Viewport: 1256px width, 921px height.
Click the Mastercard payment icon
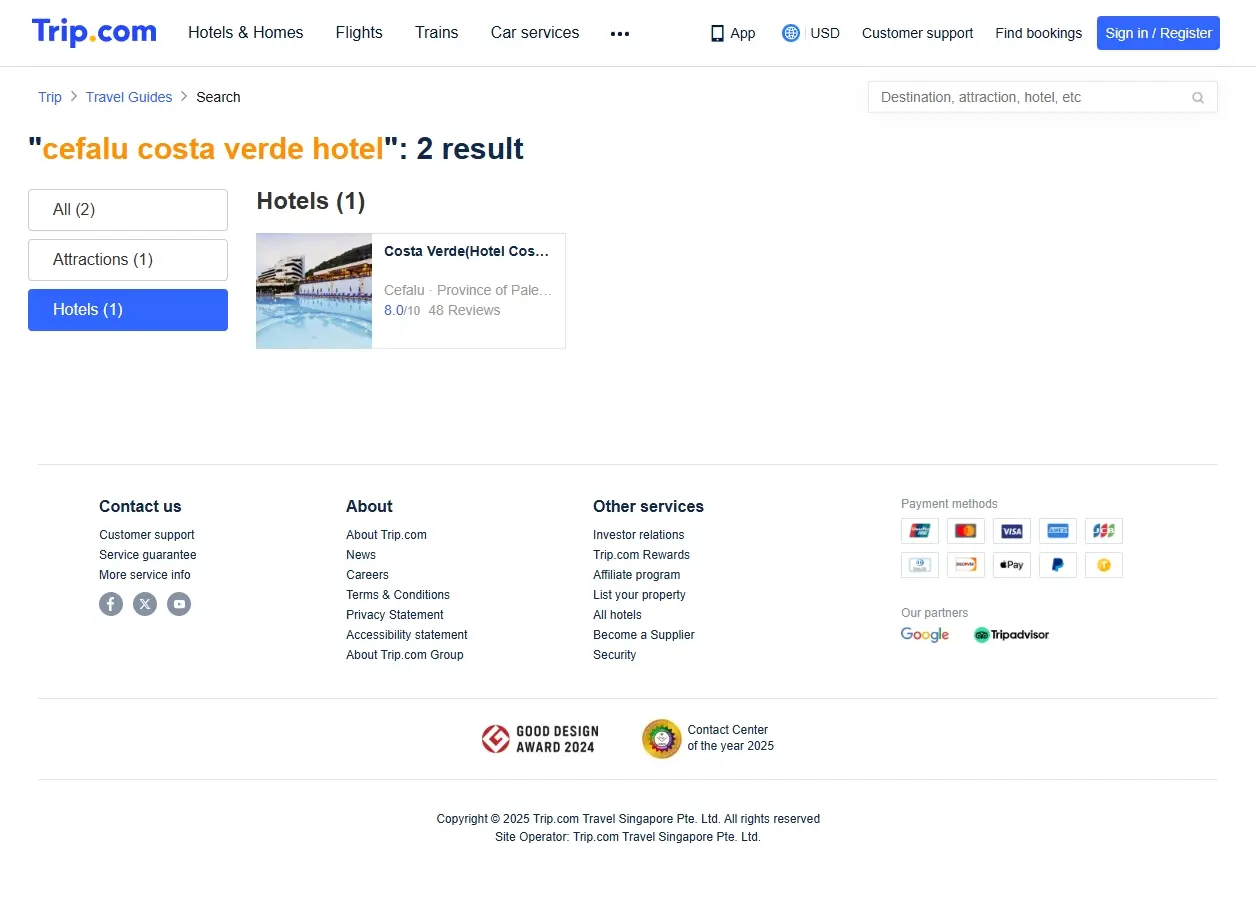tap(966, 531)
